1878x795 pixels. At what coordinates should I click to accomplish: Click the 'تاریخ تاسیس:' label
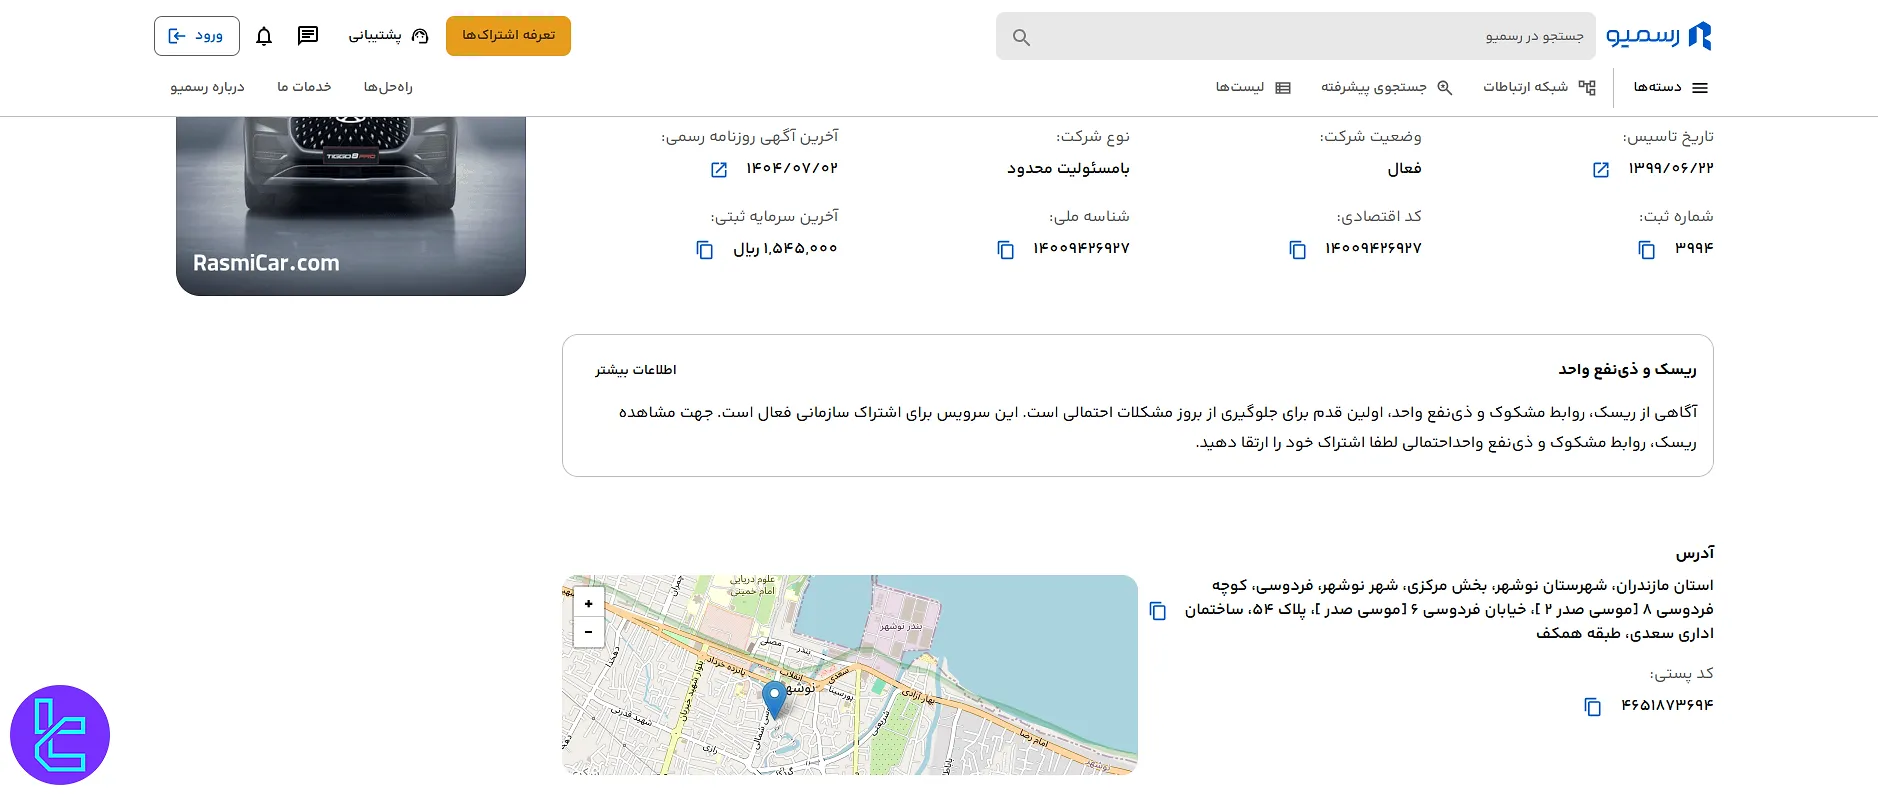click(x=1668, y=137)
